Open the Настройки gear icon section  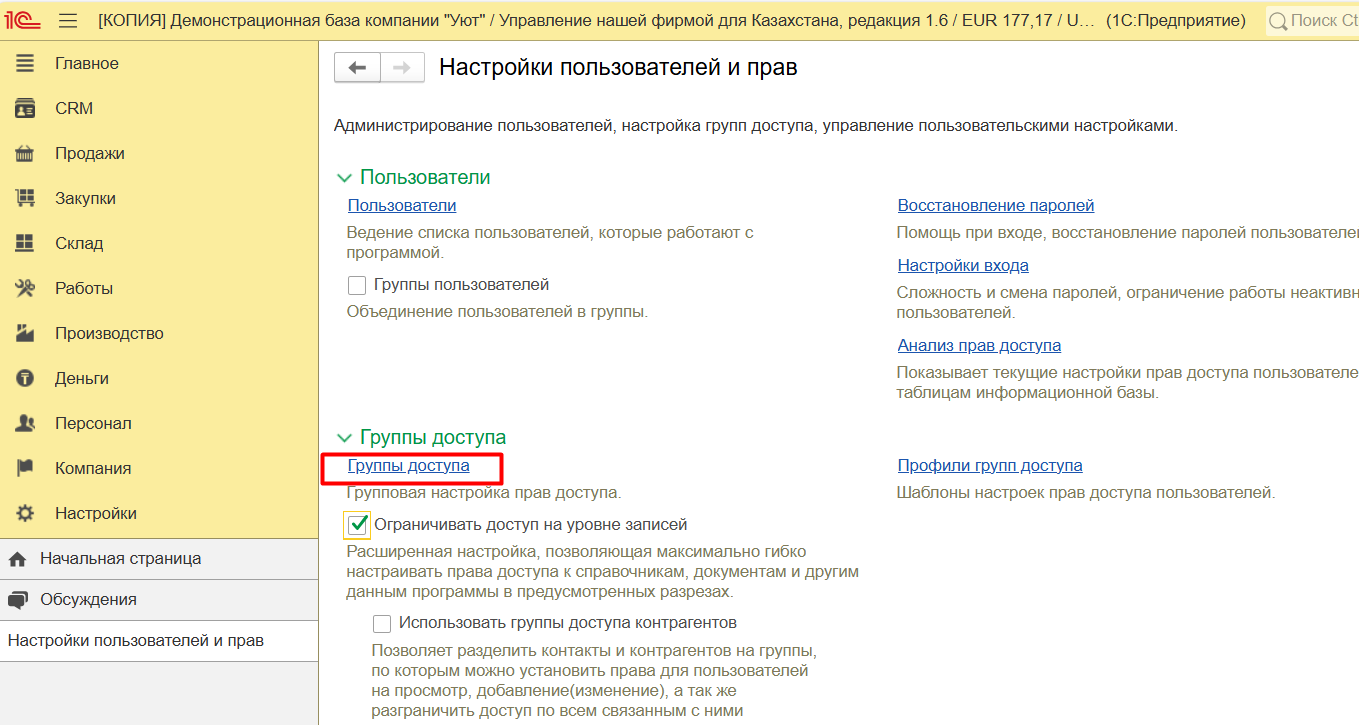[25, 513]
